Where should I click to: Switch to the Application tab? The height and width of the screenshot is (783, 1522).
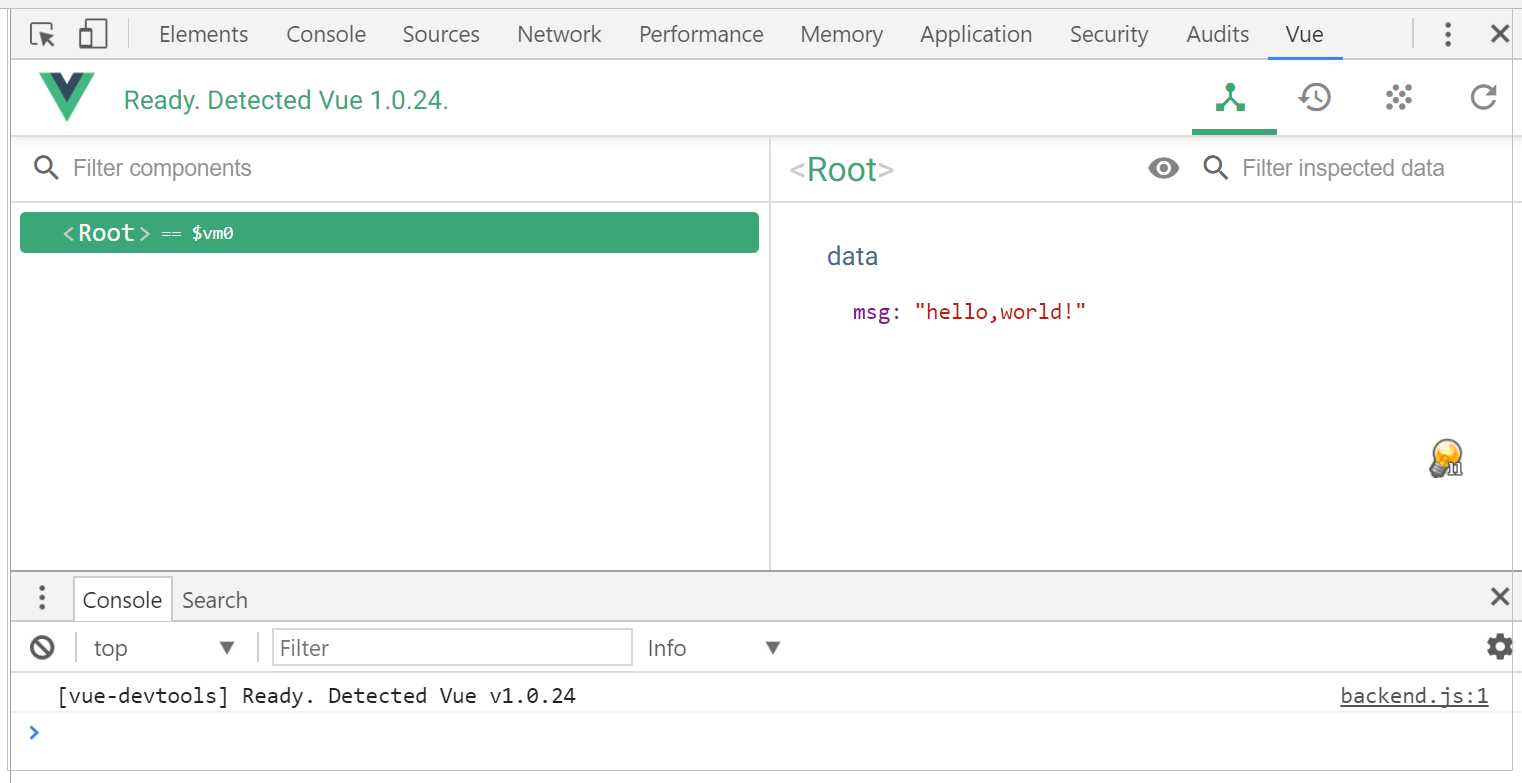point(976,34)
